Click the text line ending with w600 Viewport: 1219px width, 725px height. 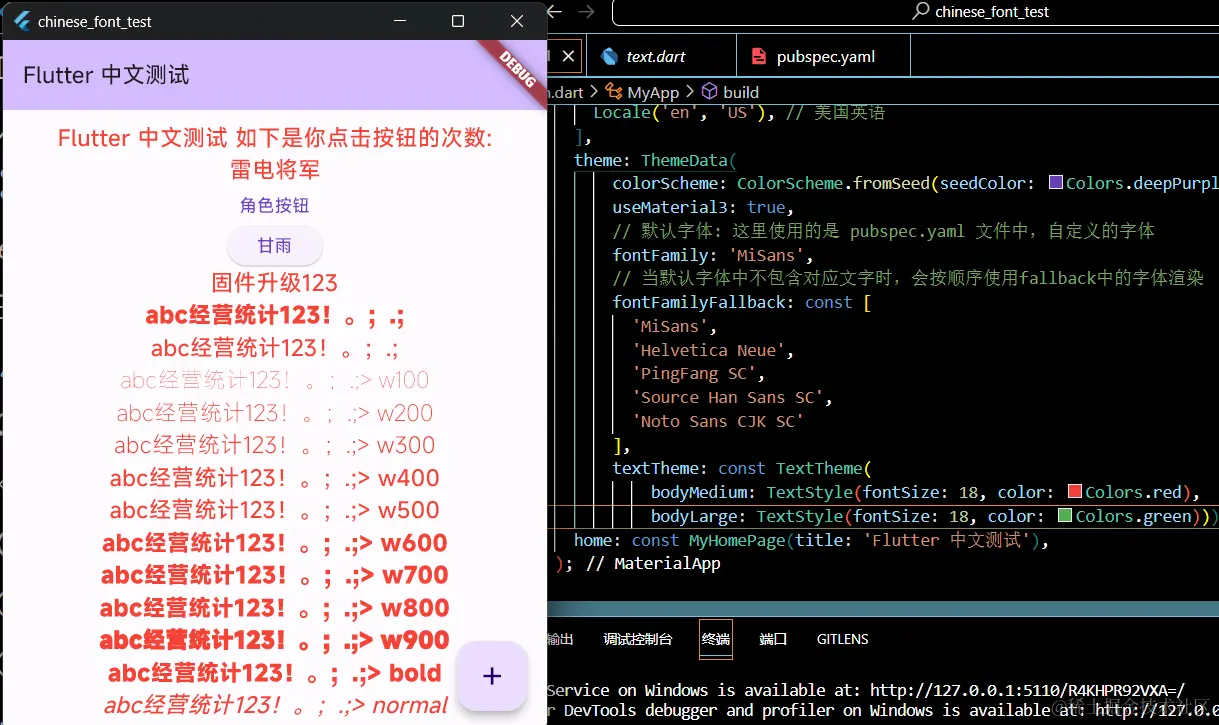pos(275,543)
